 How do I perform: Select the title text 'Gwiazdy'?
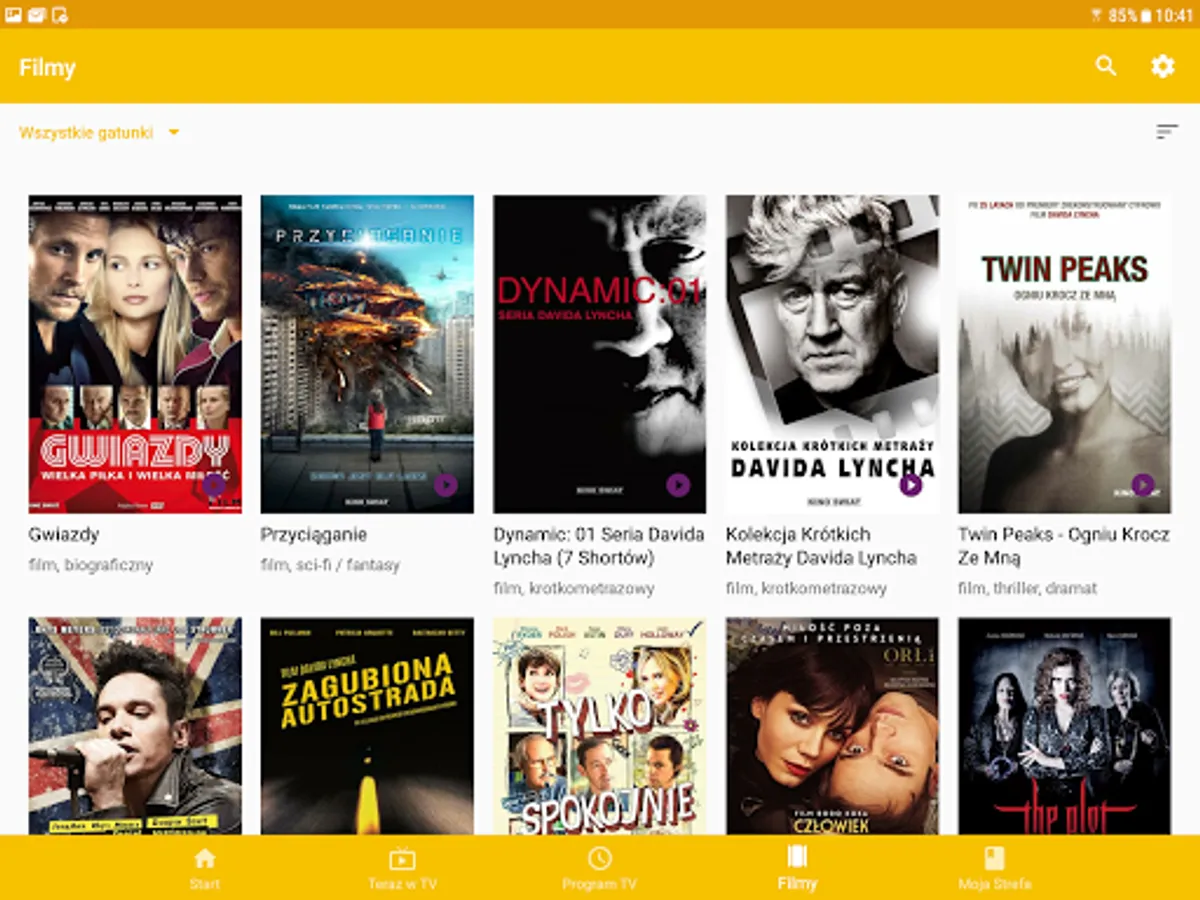[x=64, y=535]
